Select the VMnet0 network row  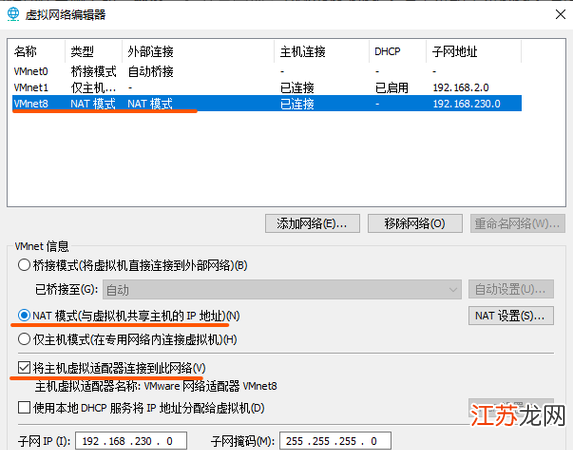click(x=267, y=71)
